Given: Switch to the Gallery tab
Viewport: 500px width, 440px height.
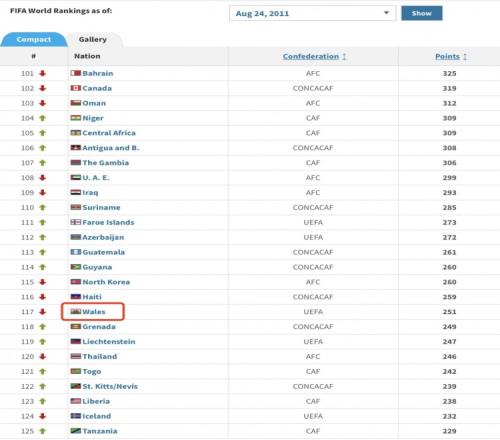Looking at the screenshot, I should pos(93,39).
